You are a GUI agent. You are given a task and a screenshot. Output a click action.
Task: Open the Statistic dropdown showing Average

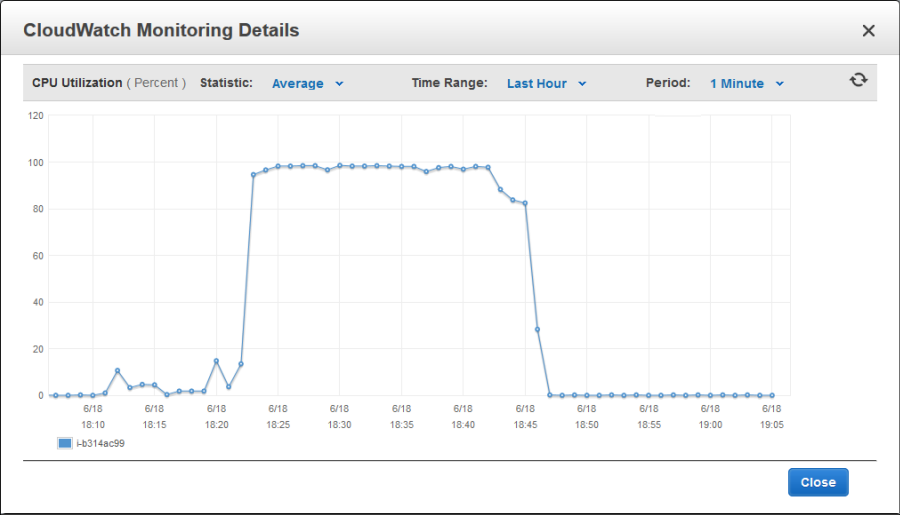click(307, 84)
